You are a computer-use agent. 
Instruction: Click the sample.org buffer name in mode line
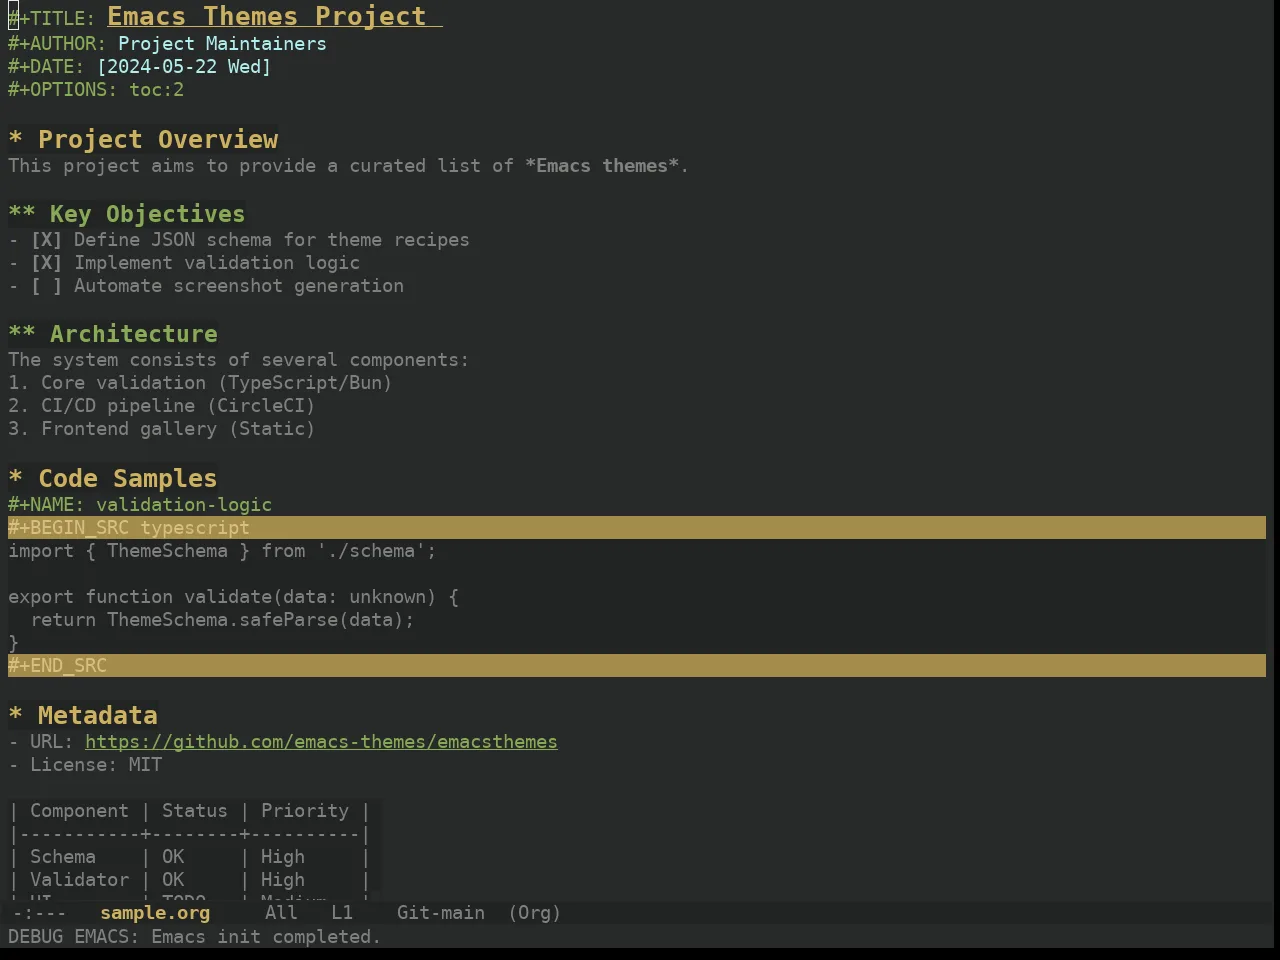point(155,913)
